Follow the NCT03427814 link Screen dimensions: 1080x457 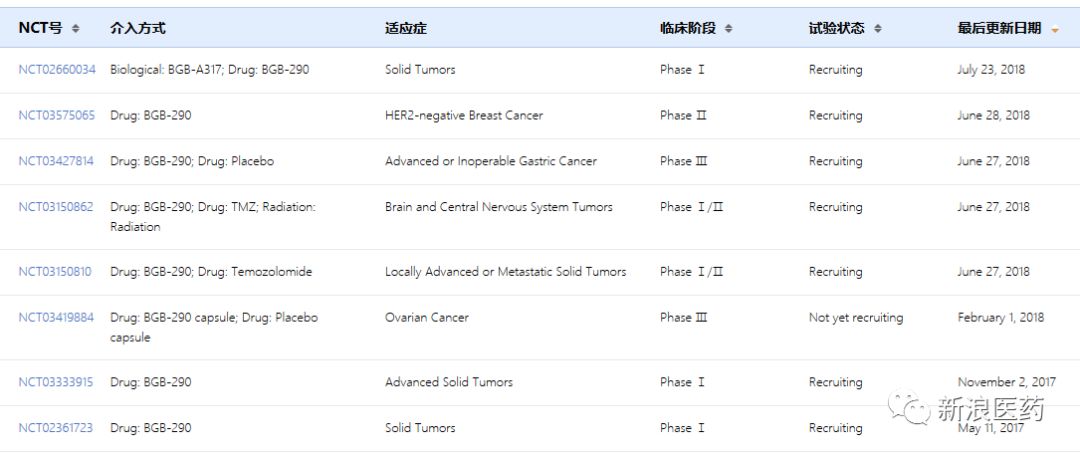tap(57, 162)
